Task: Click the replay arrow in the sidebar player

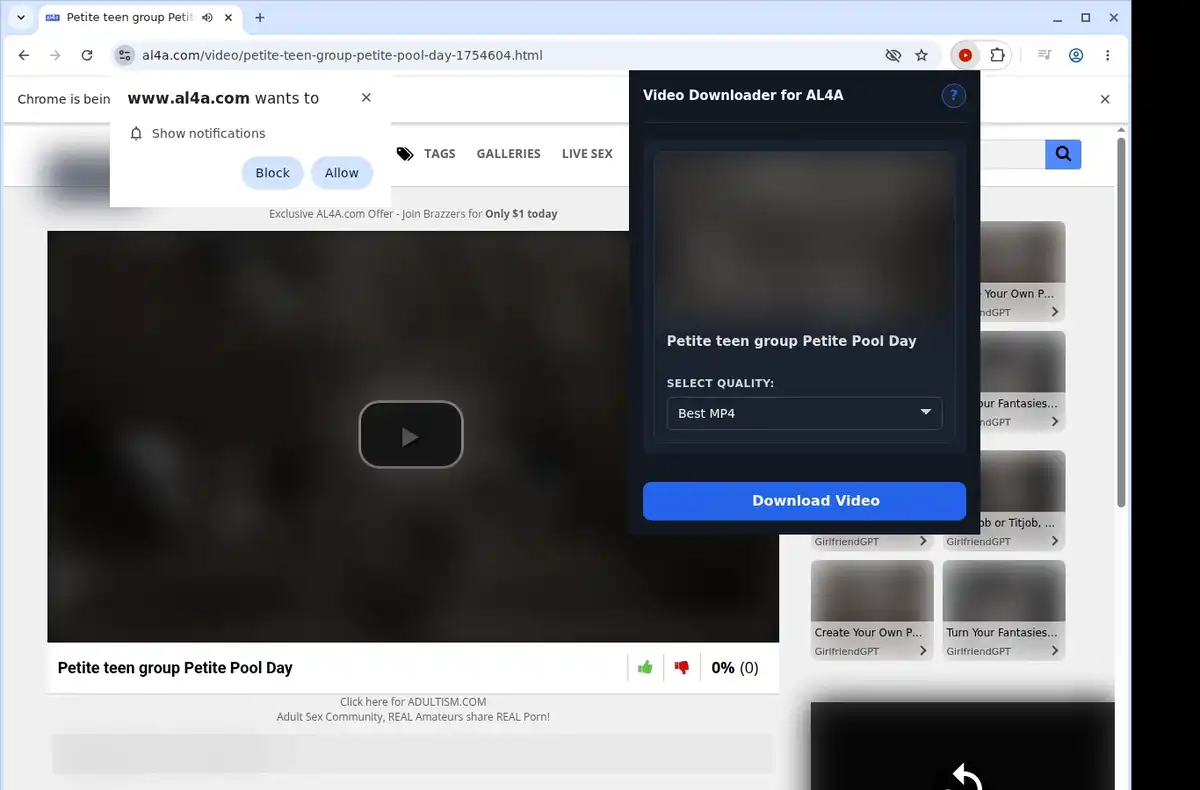Action: [x=963, y=776]
